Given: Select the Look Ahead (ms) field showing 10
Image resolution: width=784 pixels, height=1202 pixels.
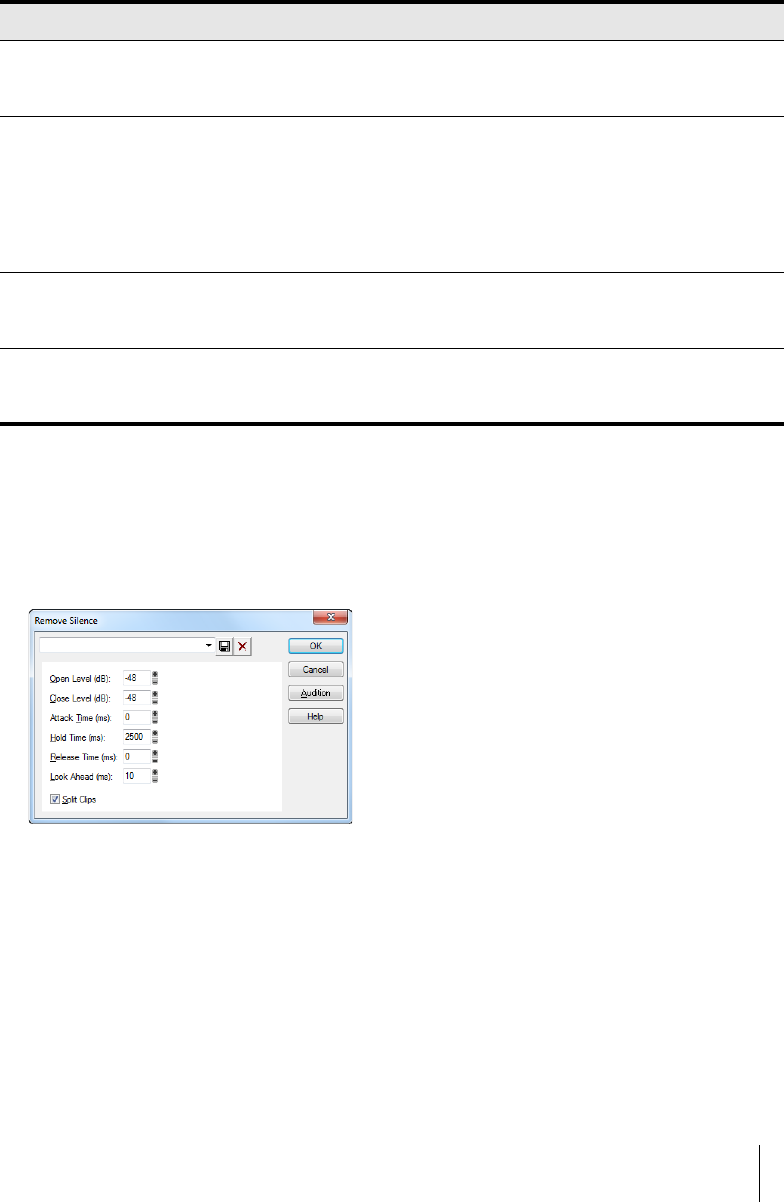Looking at the screenshot, I should 136,776.
